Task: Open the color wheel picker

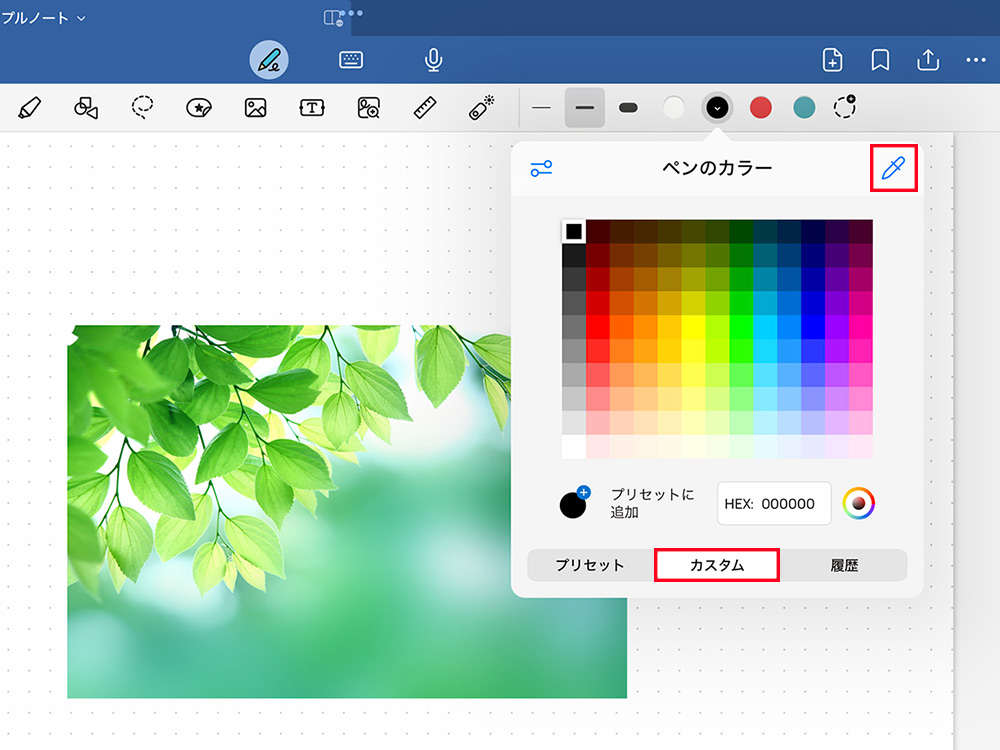Action: (x=858, y=504)
